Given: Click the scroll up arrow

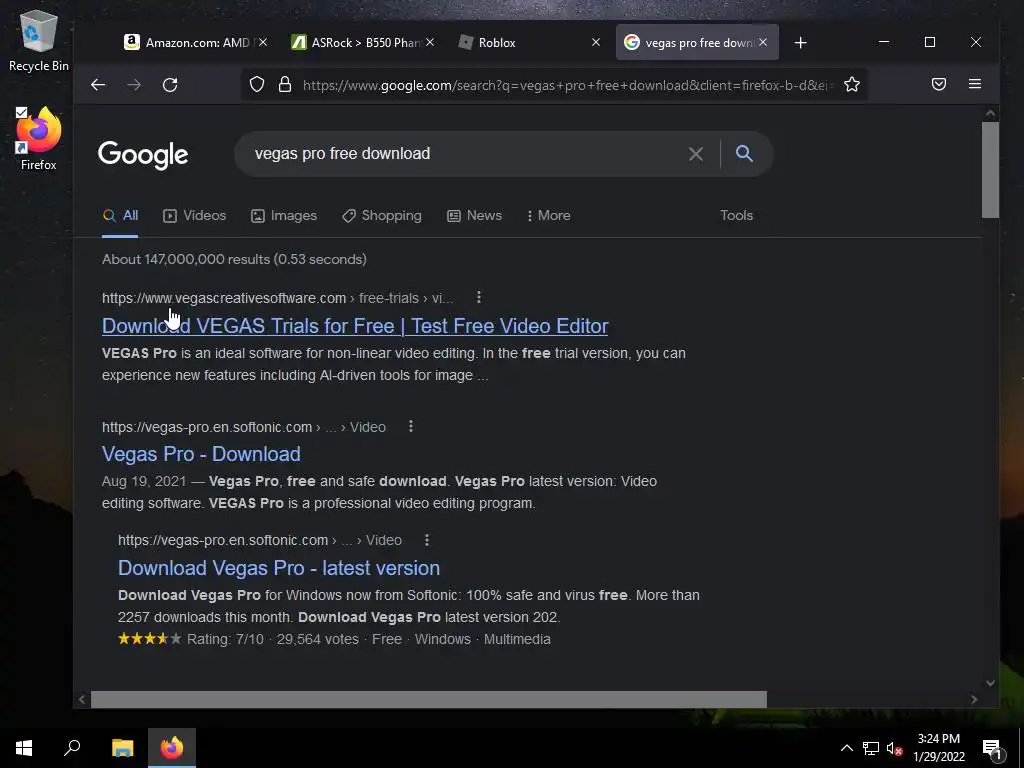Looking at the screenshot, I should tap(990, 114).
